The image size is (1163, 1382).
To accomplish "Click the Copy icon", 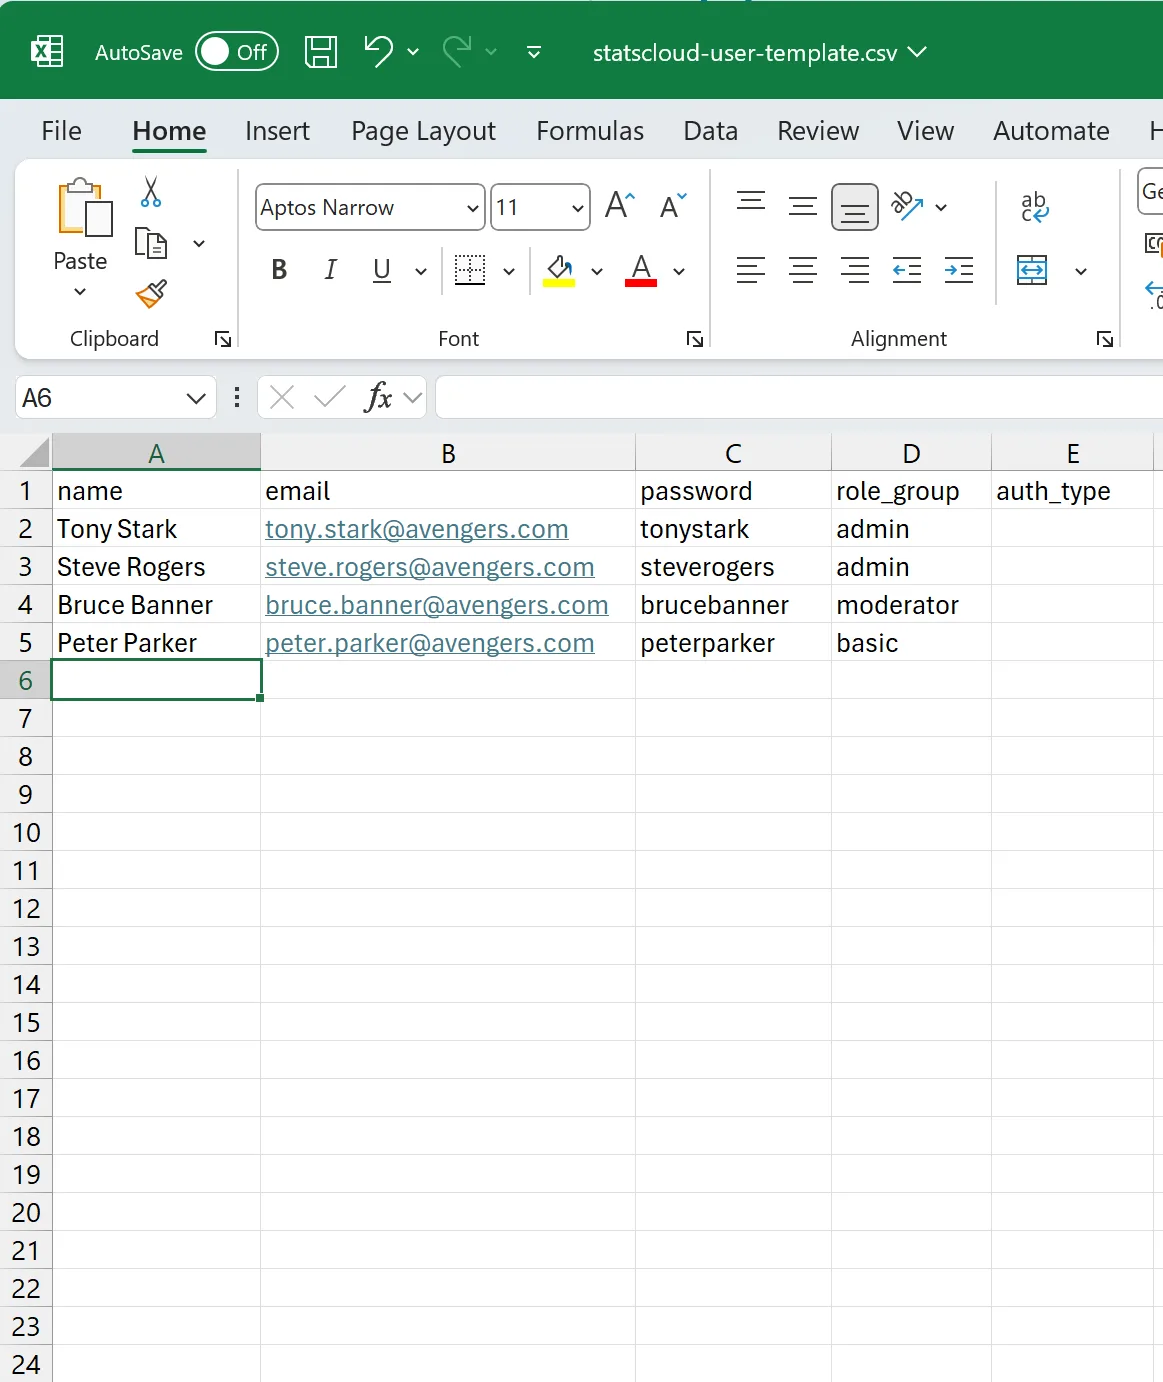I will 151,244.
